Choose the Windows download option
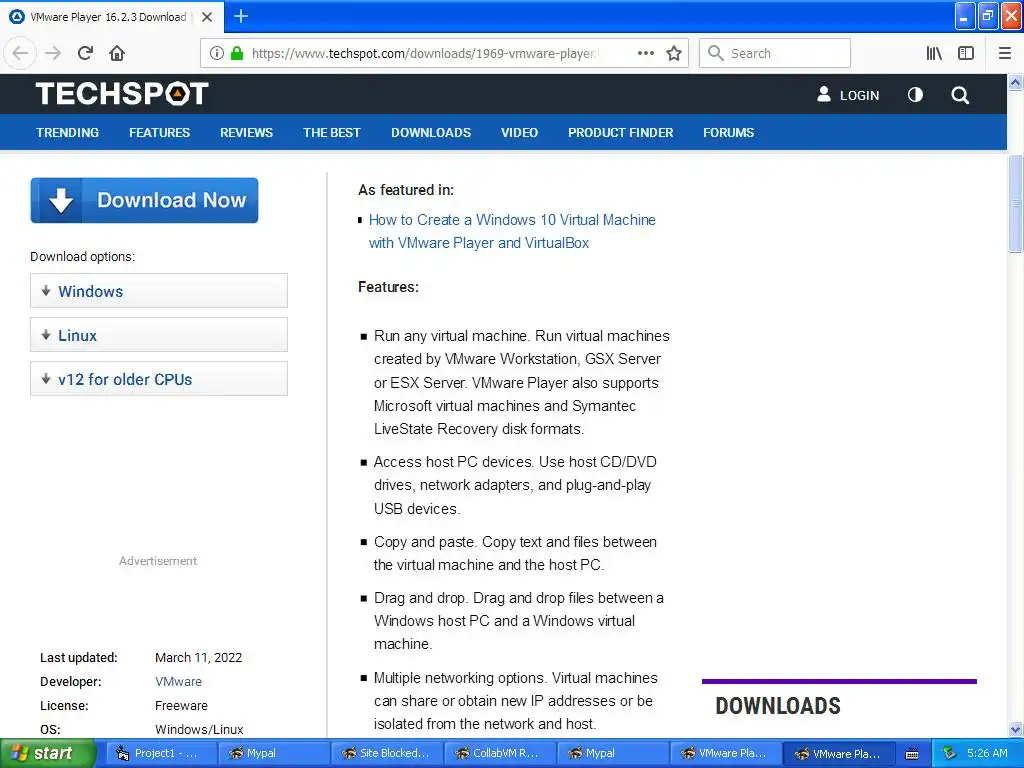 tap(159, 291)
